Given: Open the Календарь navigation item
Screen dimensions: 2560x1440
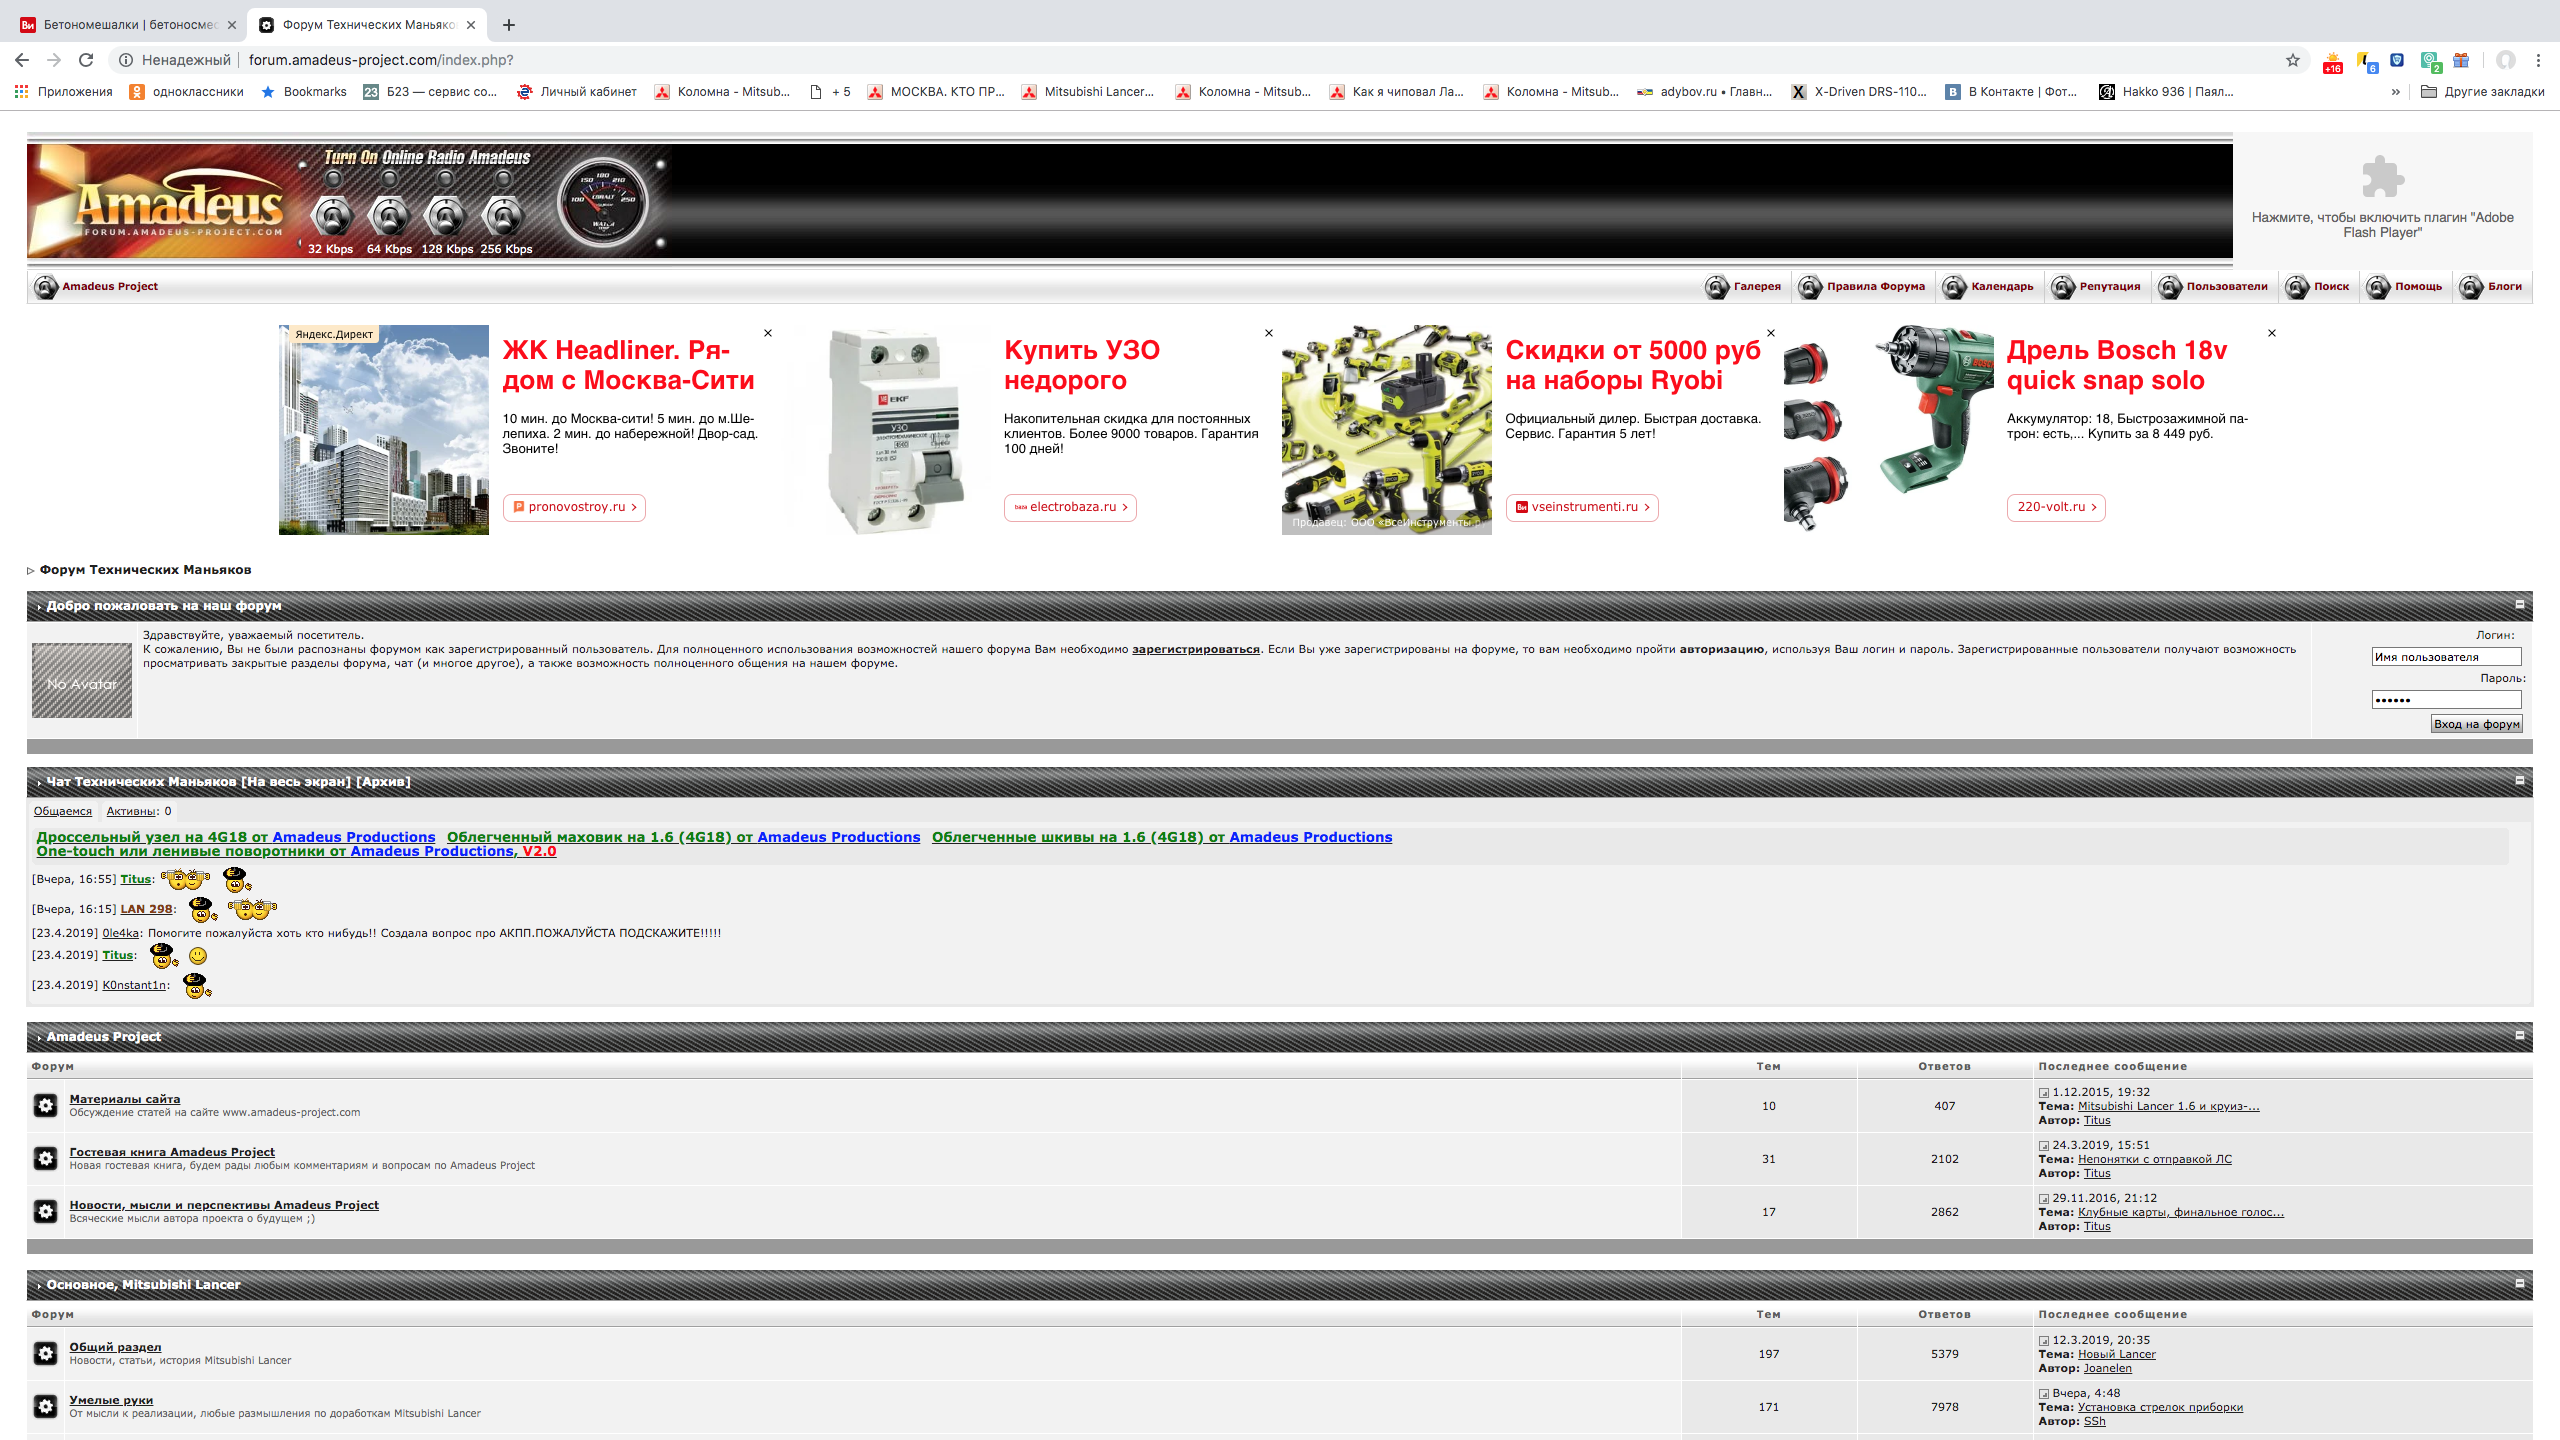Looking at the screenshot, I should tap(1988, 287).
